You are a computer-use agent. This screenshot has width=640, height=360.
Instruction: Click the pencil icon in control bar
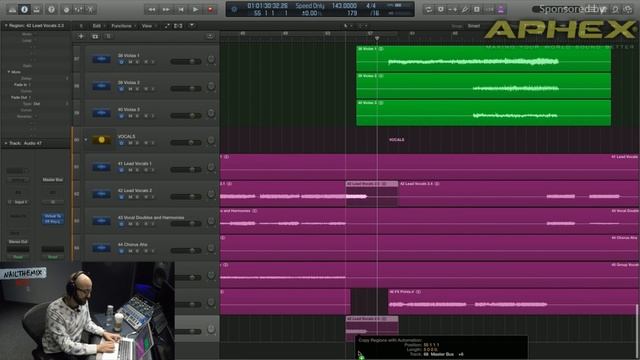(465, 9)
